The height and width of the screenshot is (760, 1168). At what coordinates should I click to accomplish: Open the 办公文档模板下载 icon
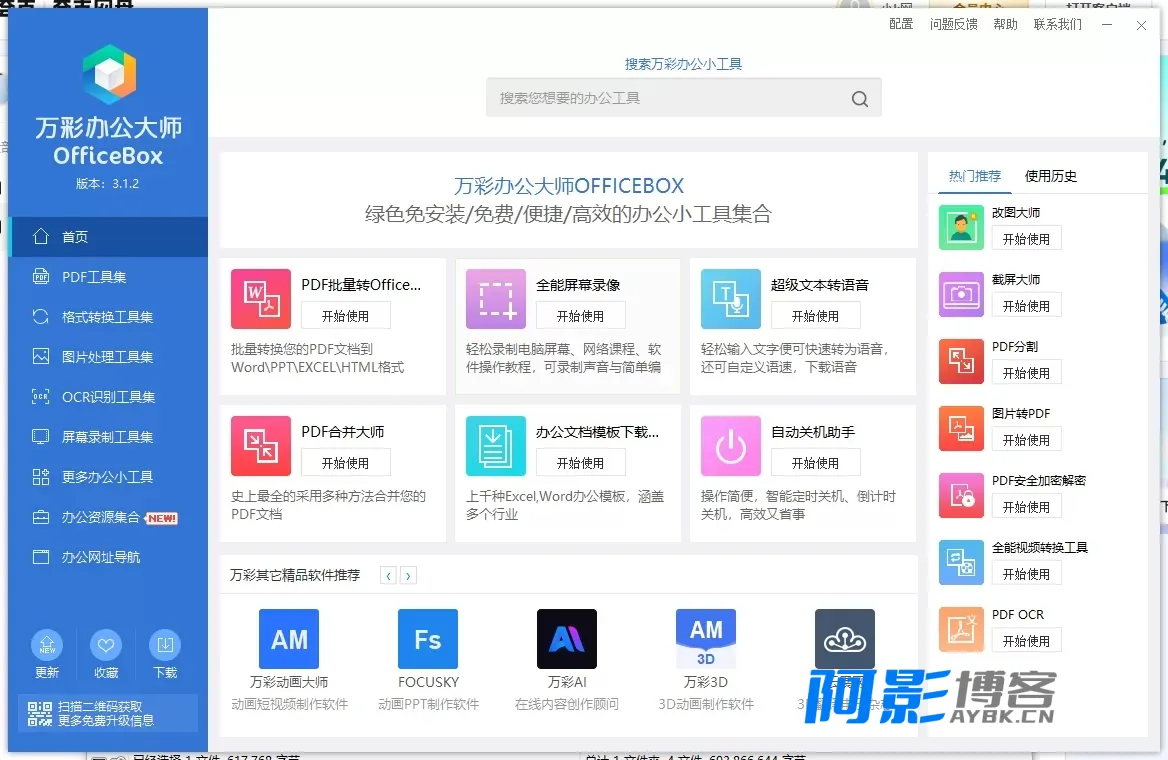point(495,446)
